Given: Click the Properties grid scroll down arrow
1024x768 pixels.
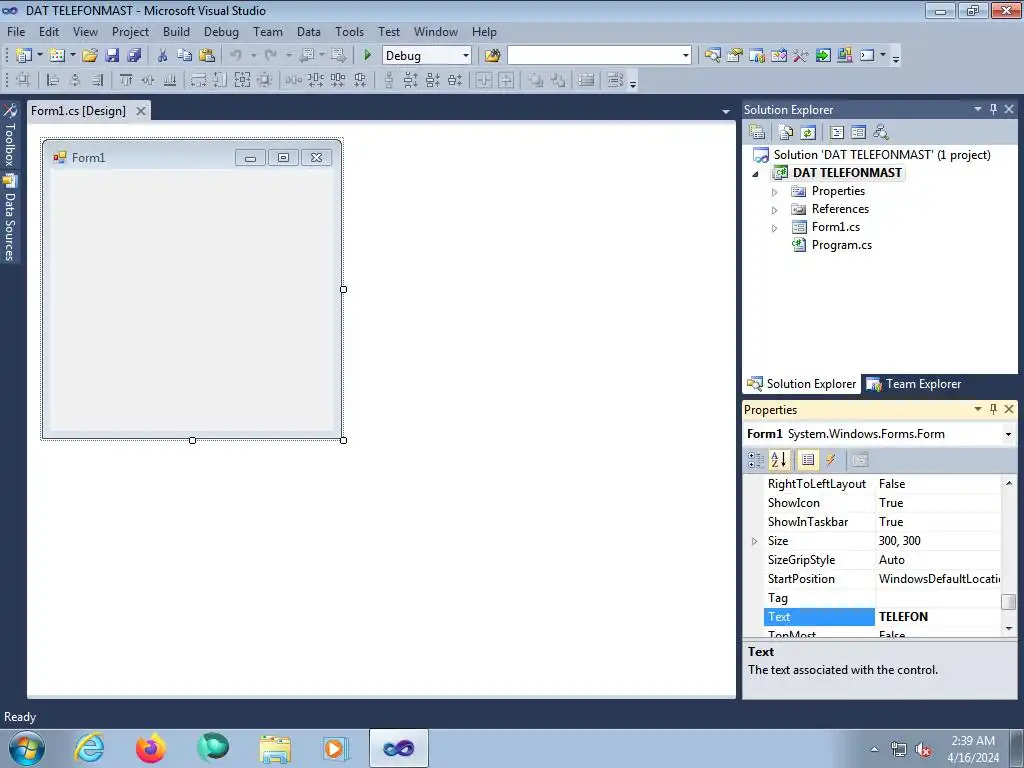Looking at the screenshot, I should [x=1008, y=628].
